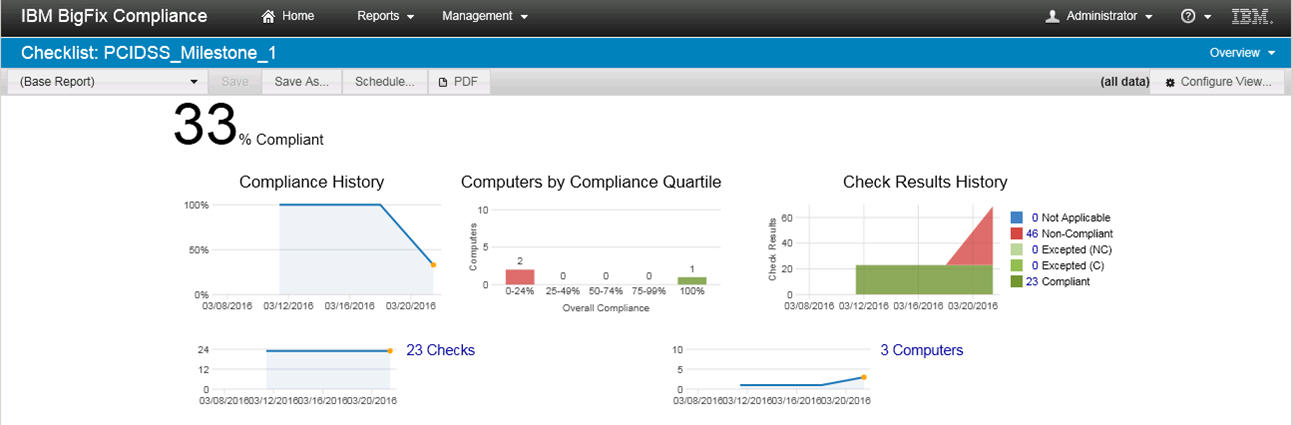Expand the Base Report selector
This screenshot has height=425, width=1293.
[109, 82]
